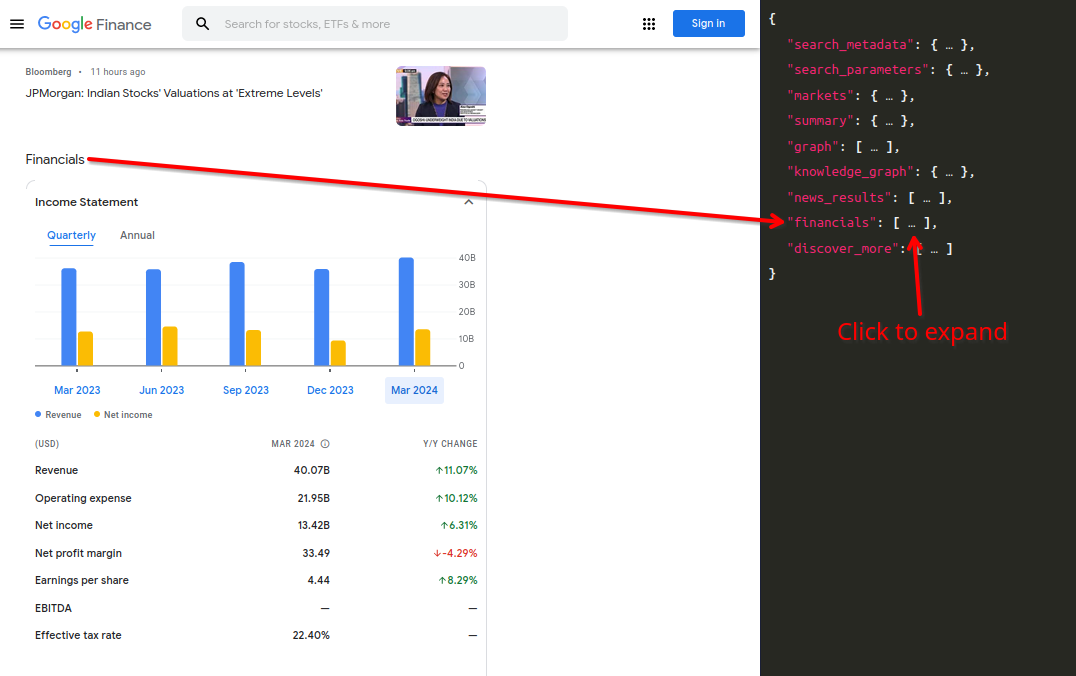Click the Bloomberg source label

click(48, 72)
